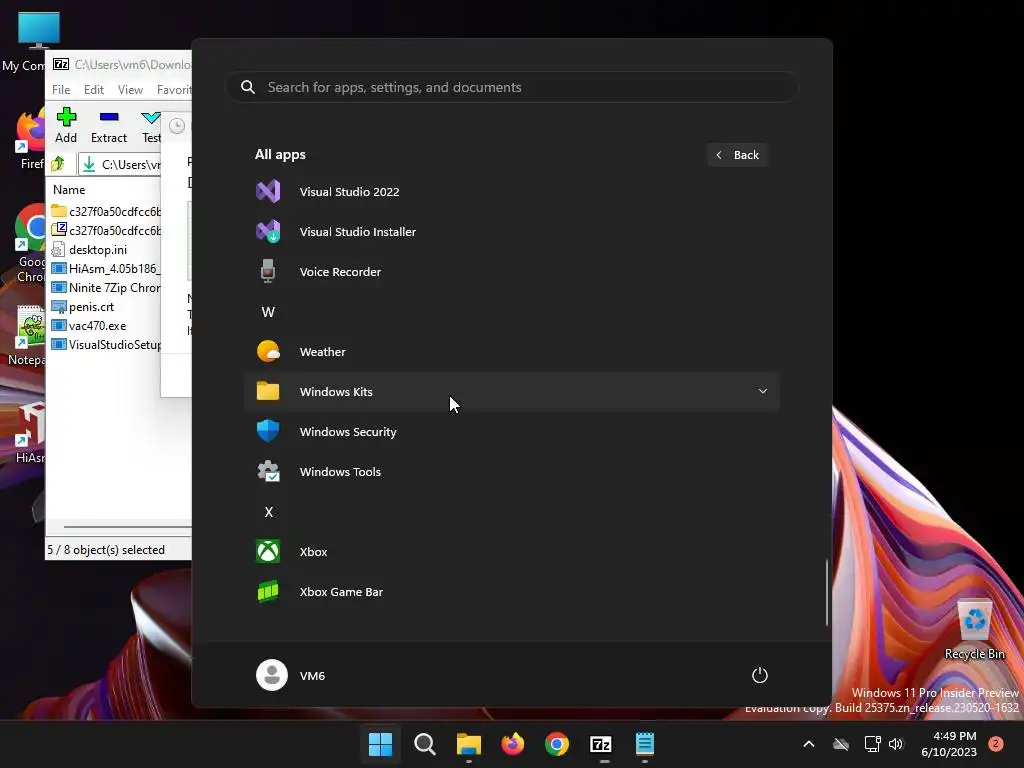Open Xbox Game Bar

coord(511,592)
